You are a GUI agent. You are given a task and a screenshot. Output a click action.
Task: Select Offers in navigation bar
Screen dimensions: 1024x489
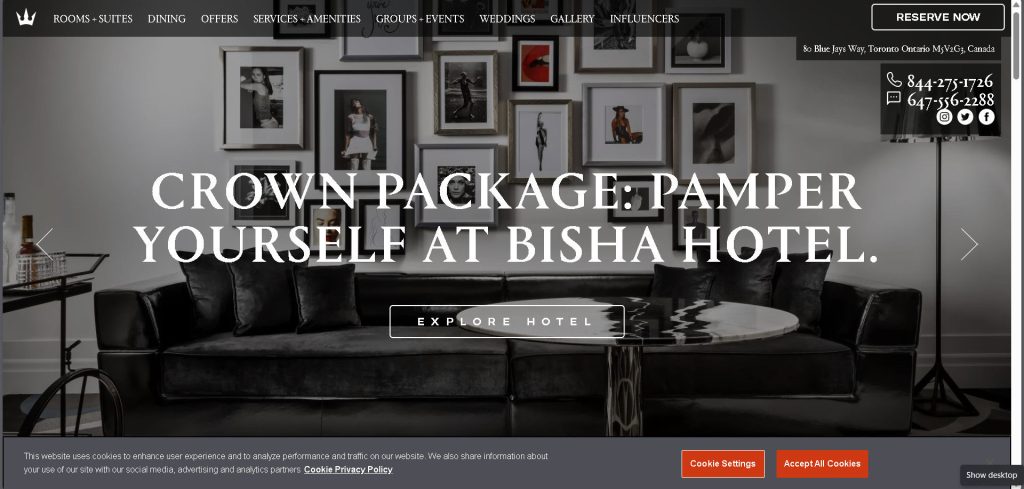[219, 19]
